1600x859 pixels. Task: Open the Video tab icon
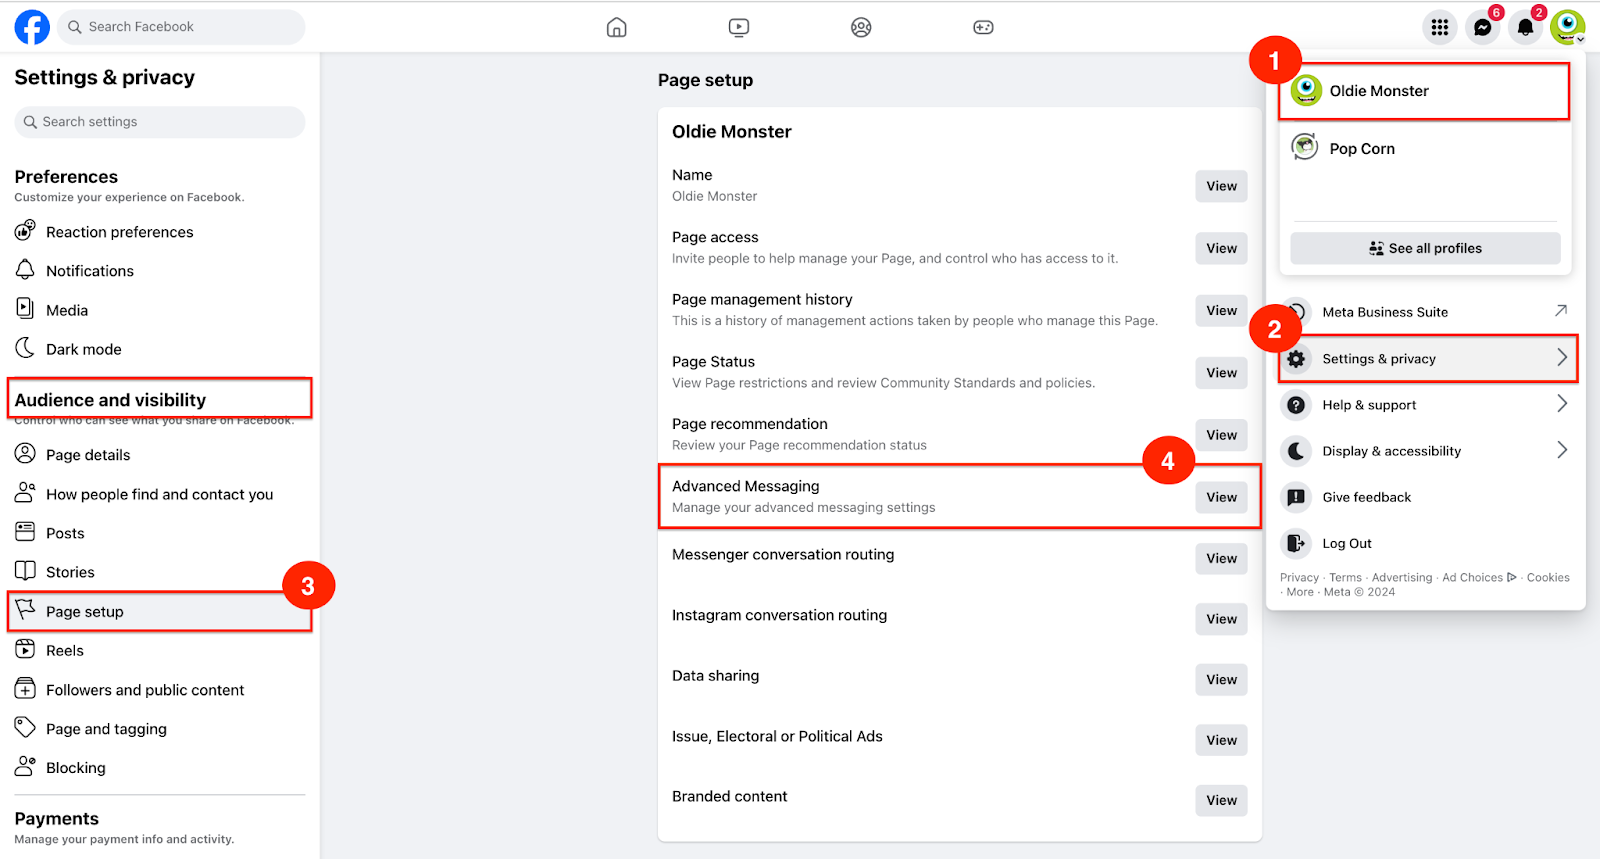tap(739, 27)
